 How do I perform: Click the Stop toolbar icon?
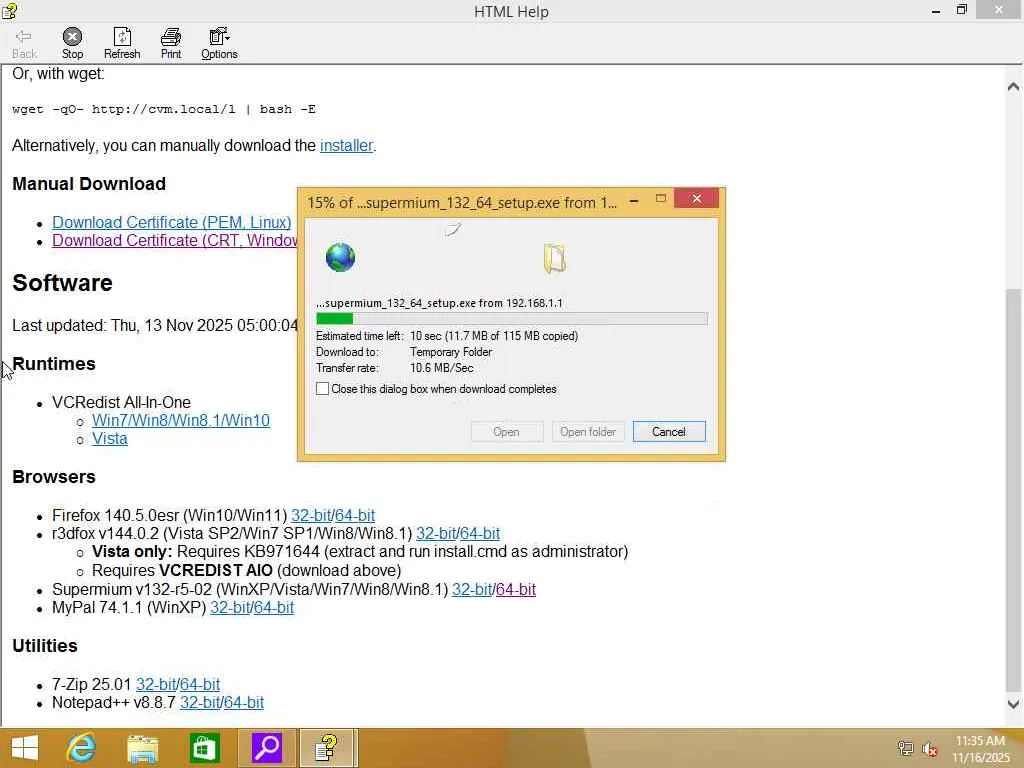click(72, 43)
